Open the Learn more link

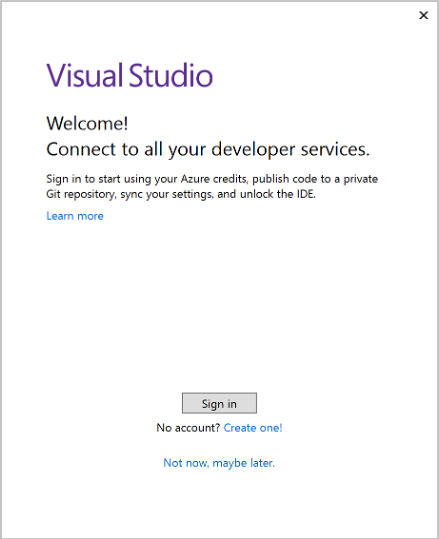click(75, 216)
